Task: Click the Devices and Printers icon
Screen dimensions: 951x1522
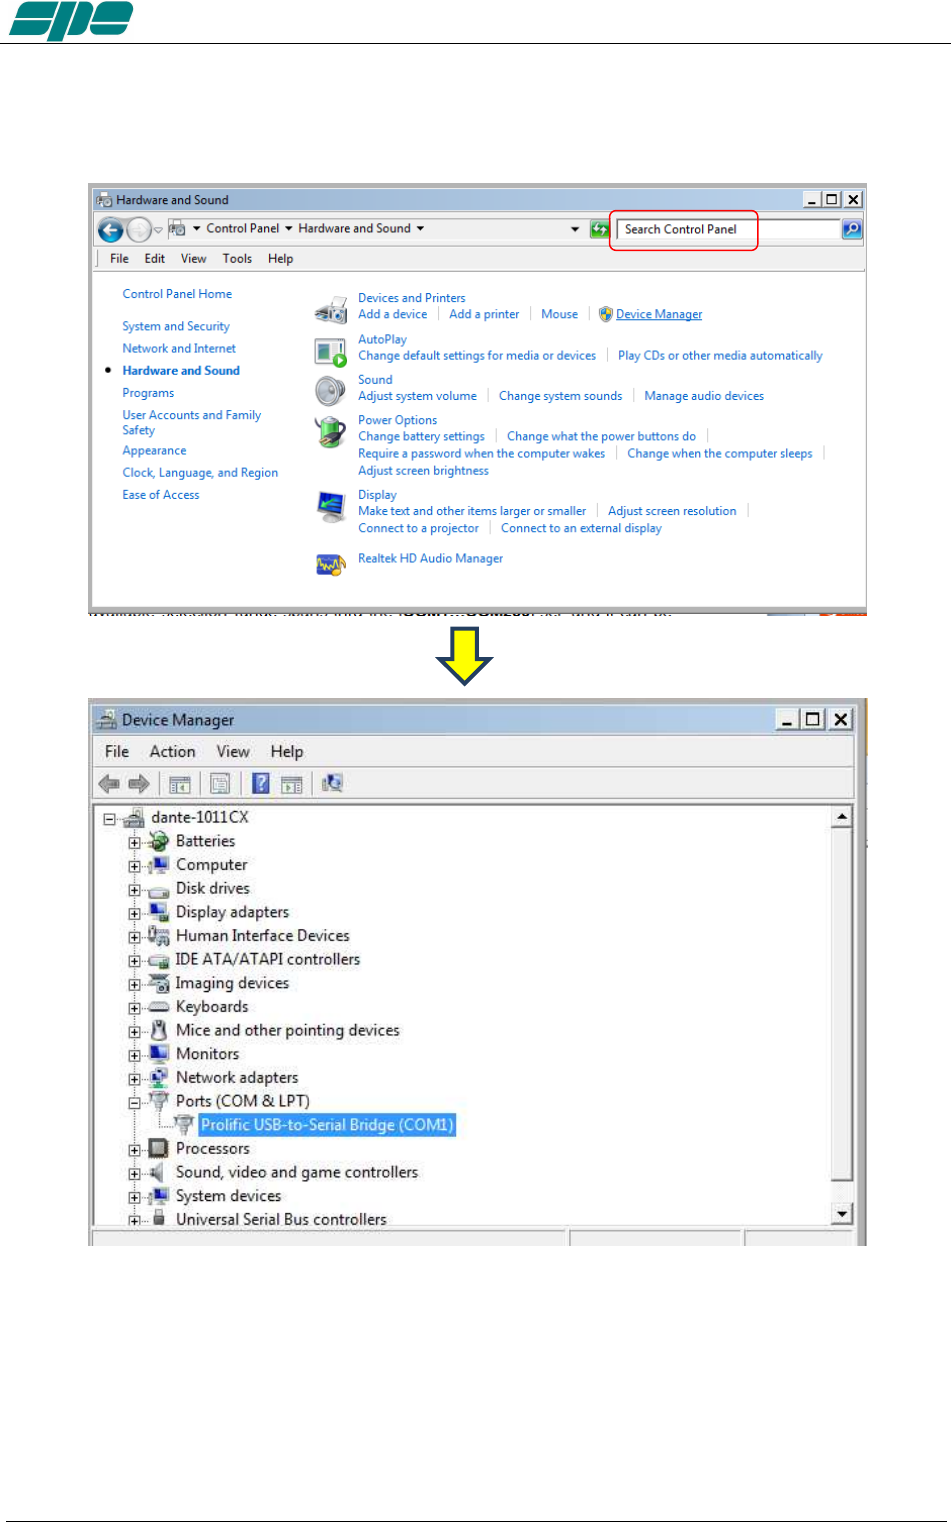Action: tap(330, 309)
